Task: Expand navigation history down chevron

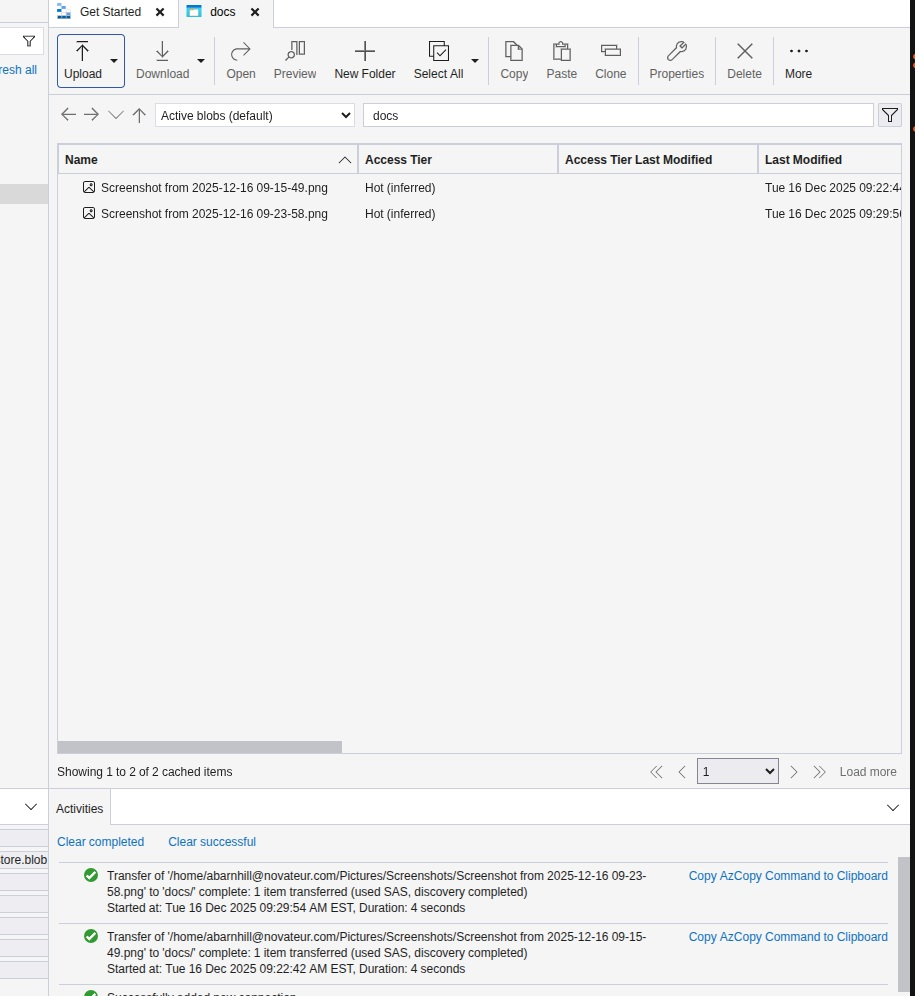Action: (116, 115)
